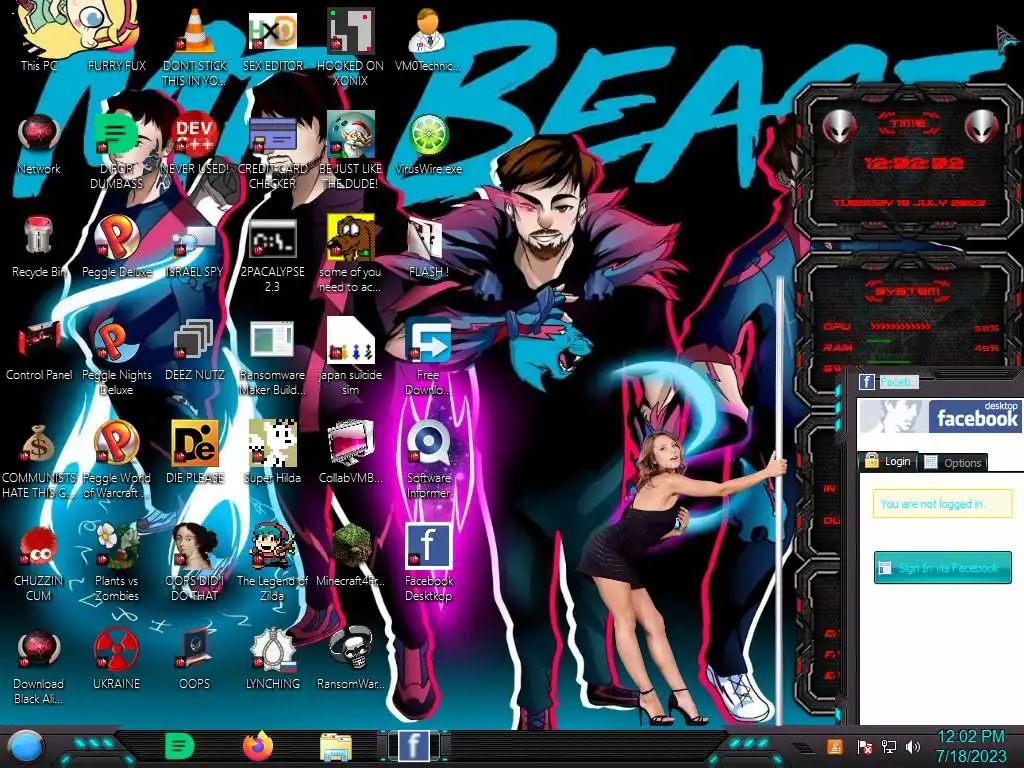The image size is (1024, 768).
Task: Open the red flag Action Center tray icon
Action: [x=865, y=746]
